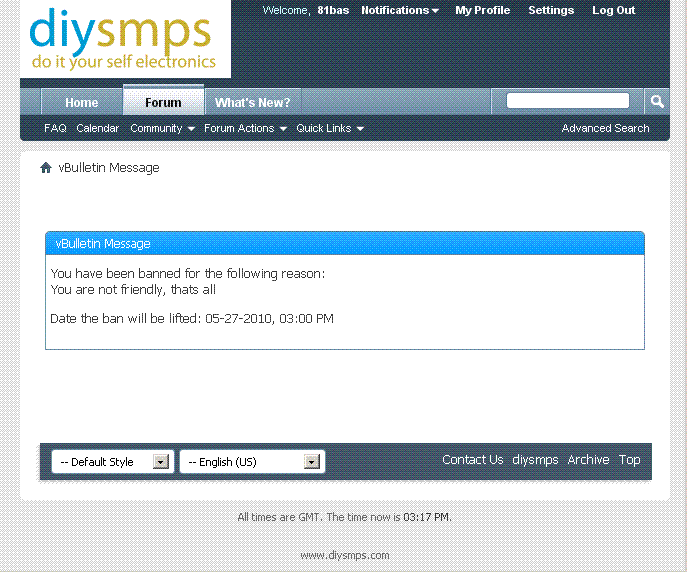
Task: Click the search magnifier icon
Action: (657, 102)
